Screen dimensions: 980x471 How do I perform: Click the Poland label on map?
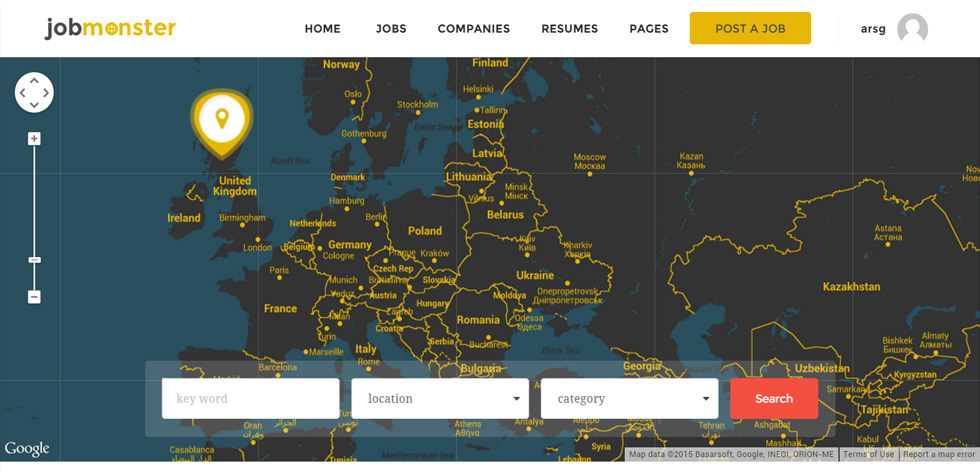click(425, 231)
